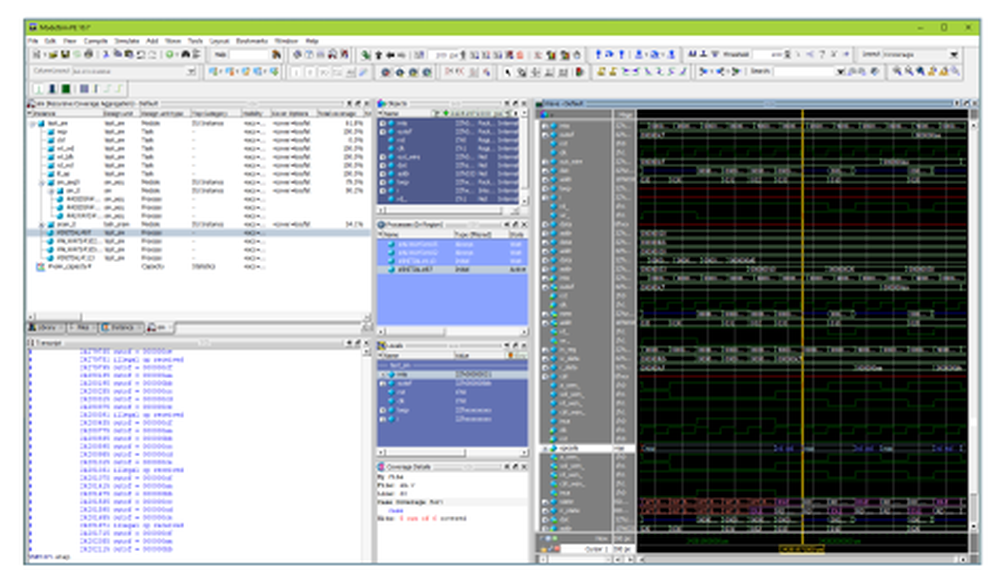Screen dimensions: 1000x584
Task: Click the yellow cursor time value box
Action: (x=802, y=549)
